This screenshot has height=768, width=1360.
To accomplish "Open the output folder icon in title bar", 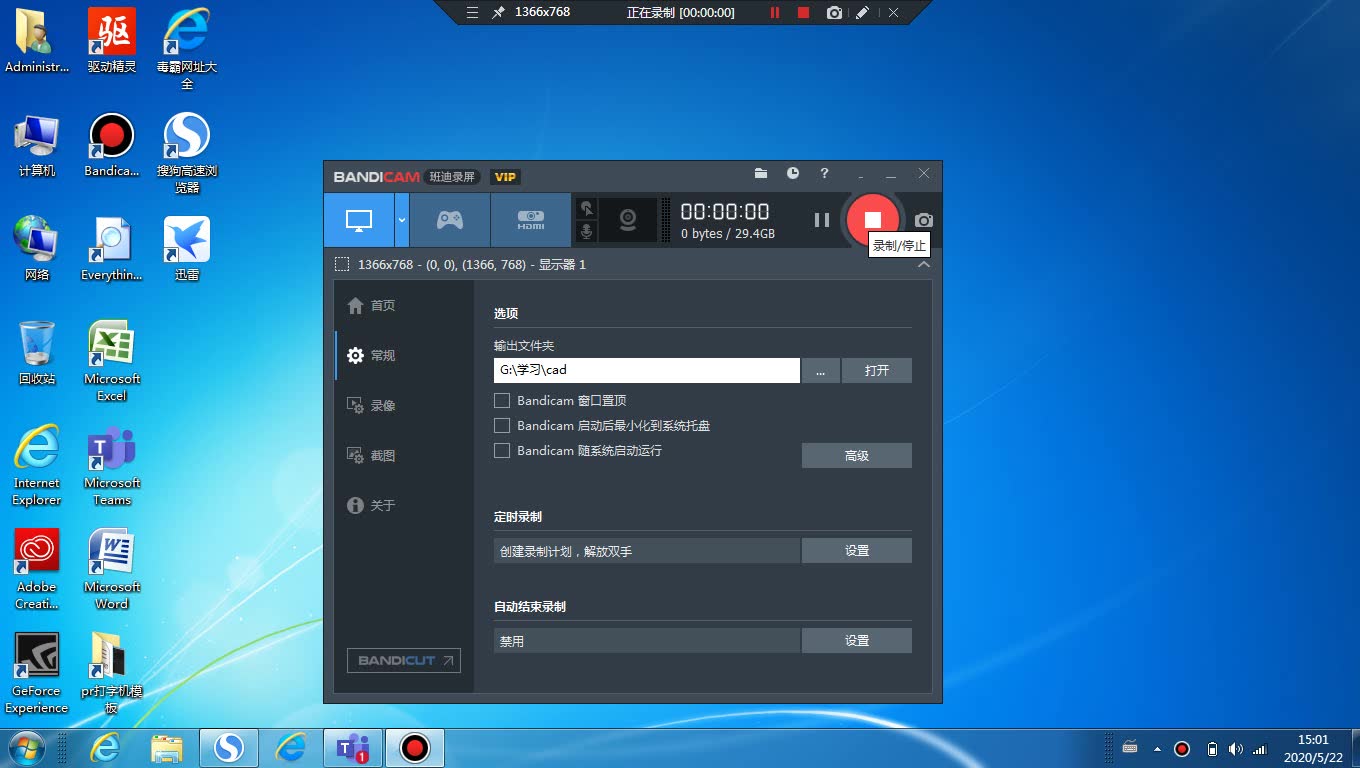I will pos(761,173).
